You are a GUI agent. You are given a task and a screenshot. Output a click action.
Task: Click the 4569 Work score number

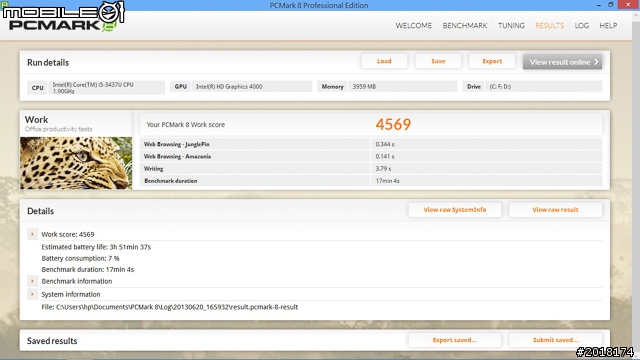click(393, 124)
